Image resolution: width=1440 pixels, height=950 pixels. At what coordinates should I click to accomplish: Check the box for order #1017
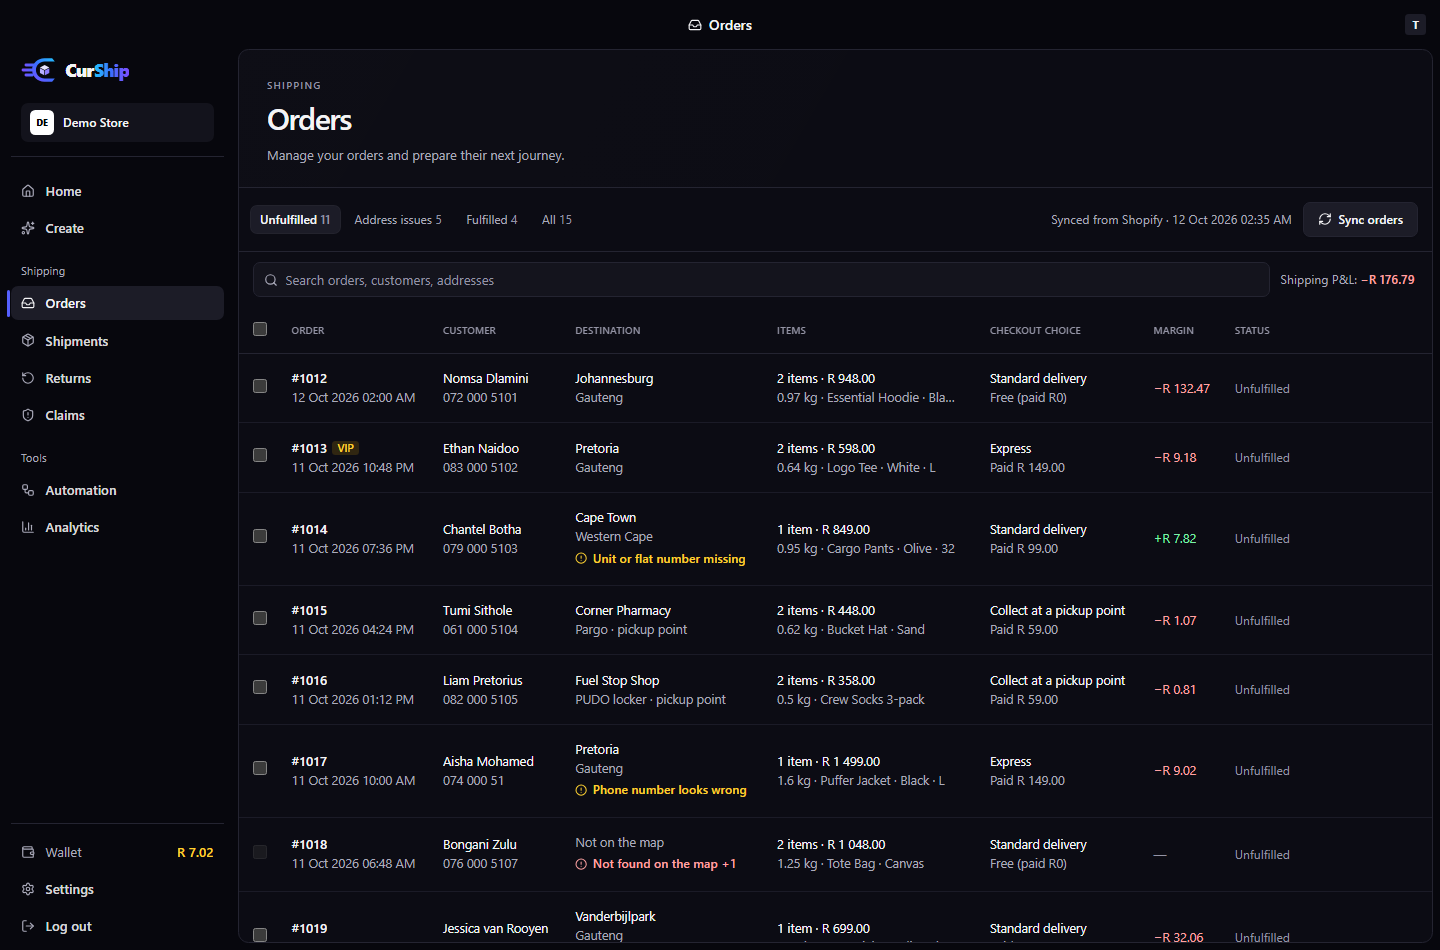(x=260, y=768)
